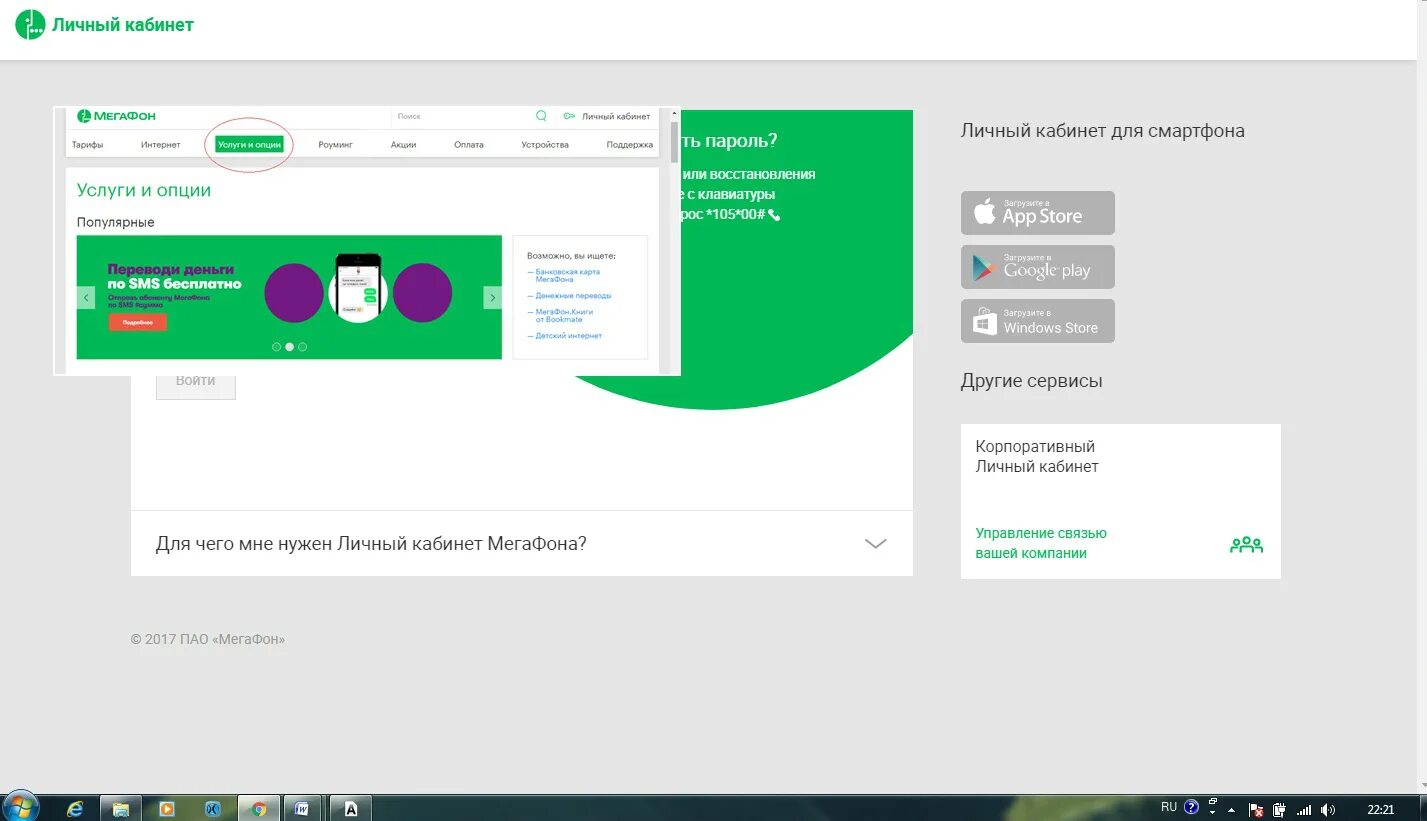This screenshot has width=1427, height=821.
Task: Click the RU language indicator in the tray
Action: (x=1169, y=807)
